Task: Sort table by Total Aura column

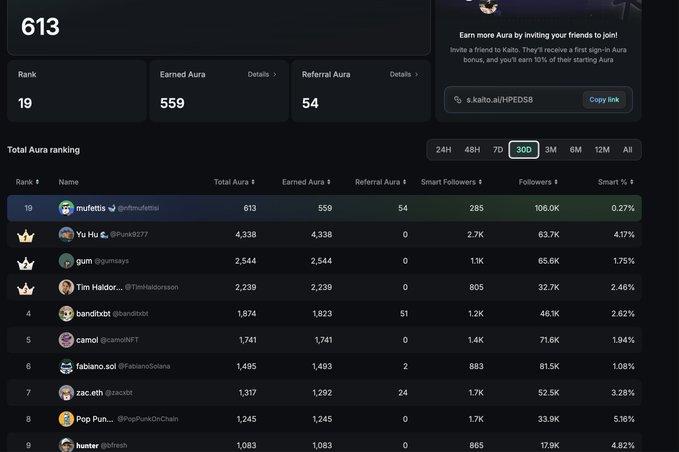Action: pyautogui.click(x=234, y=182)
